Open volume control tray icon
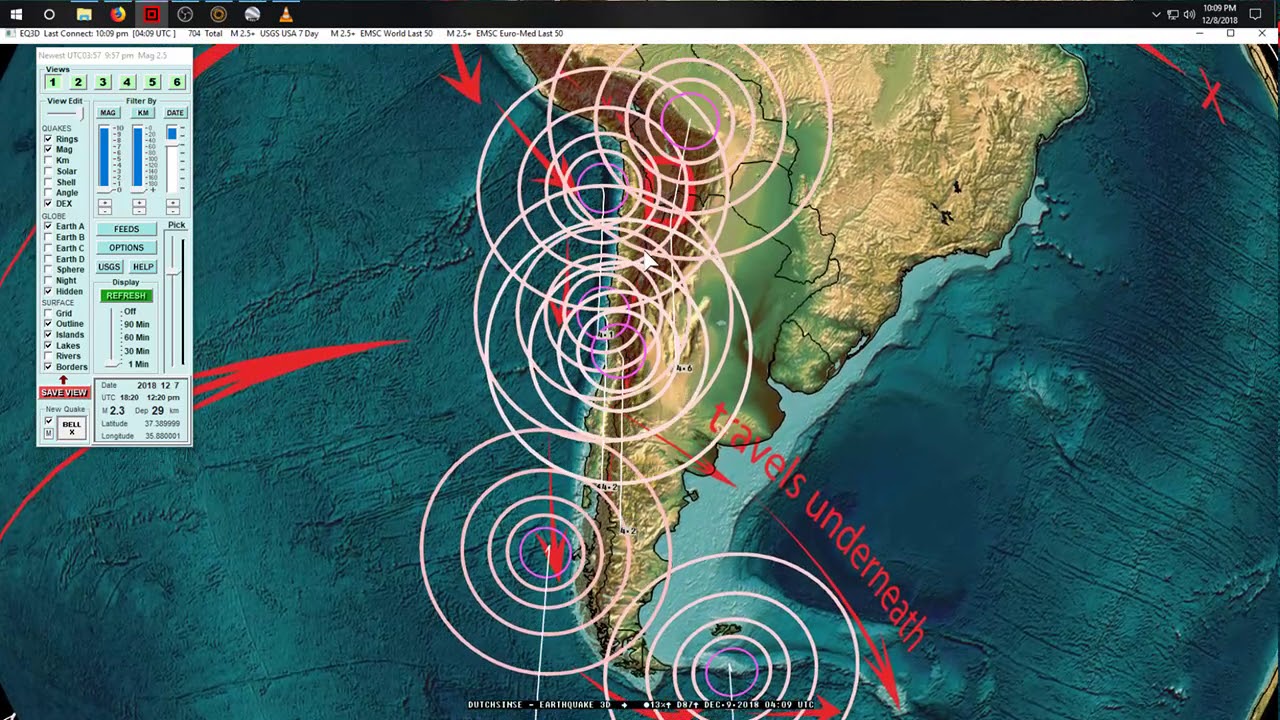Viewport: 1280px width, 720px height. pyautogui.click(x=1189, y=14)
